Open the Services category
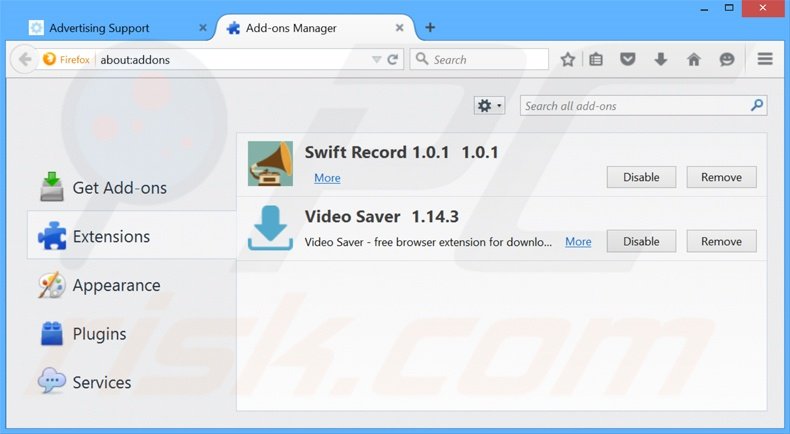790x434 pixels. point(131,382)
